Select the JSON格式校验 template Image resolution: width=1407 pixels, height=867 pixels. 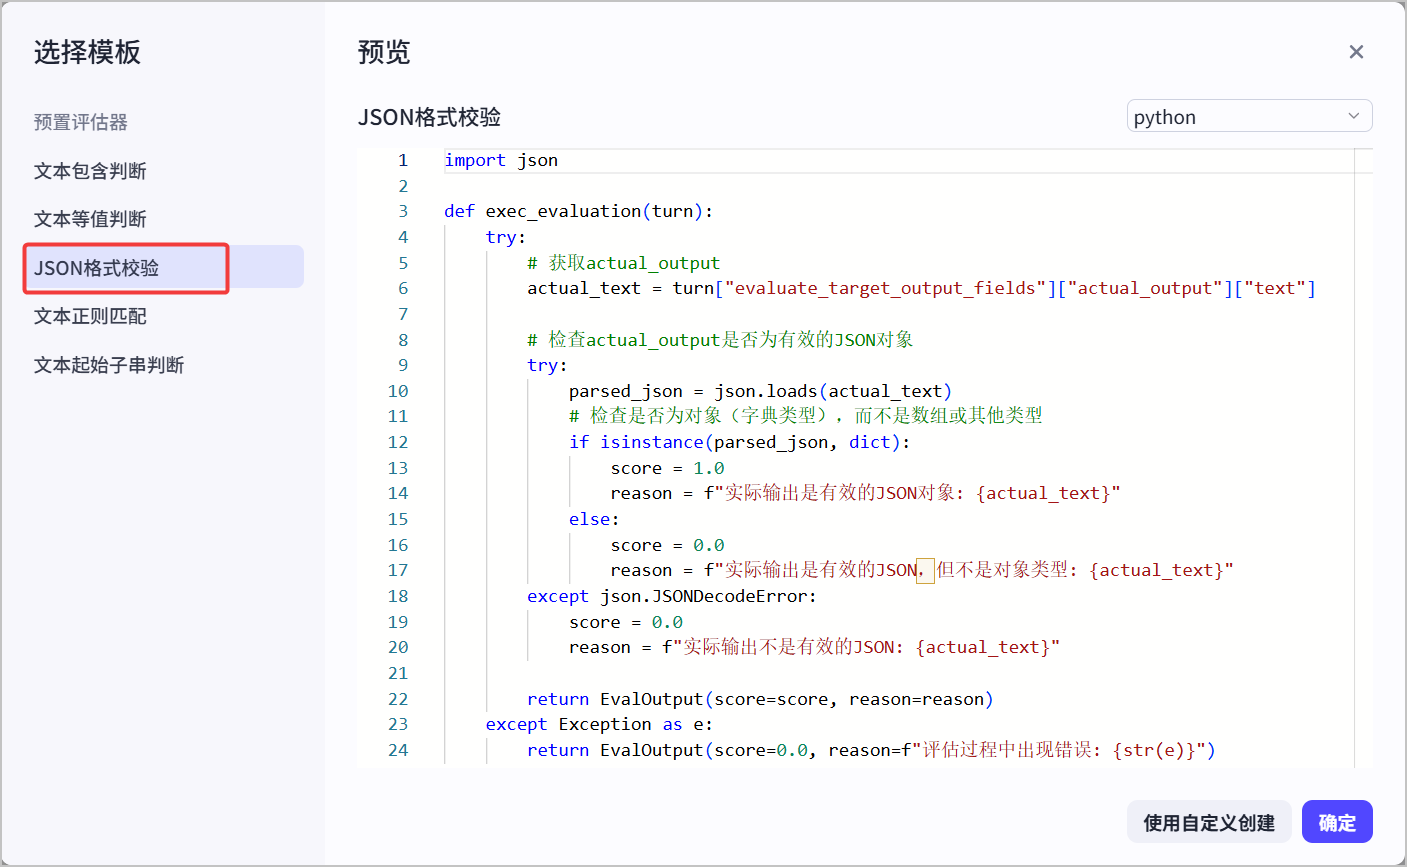click(x=164, y=267)
